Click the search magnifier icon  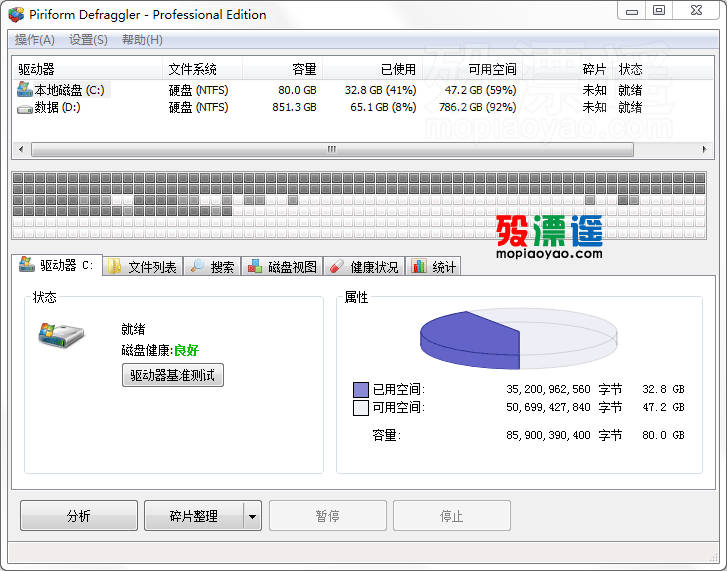point(197,266)
